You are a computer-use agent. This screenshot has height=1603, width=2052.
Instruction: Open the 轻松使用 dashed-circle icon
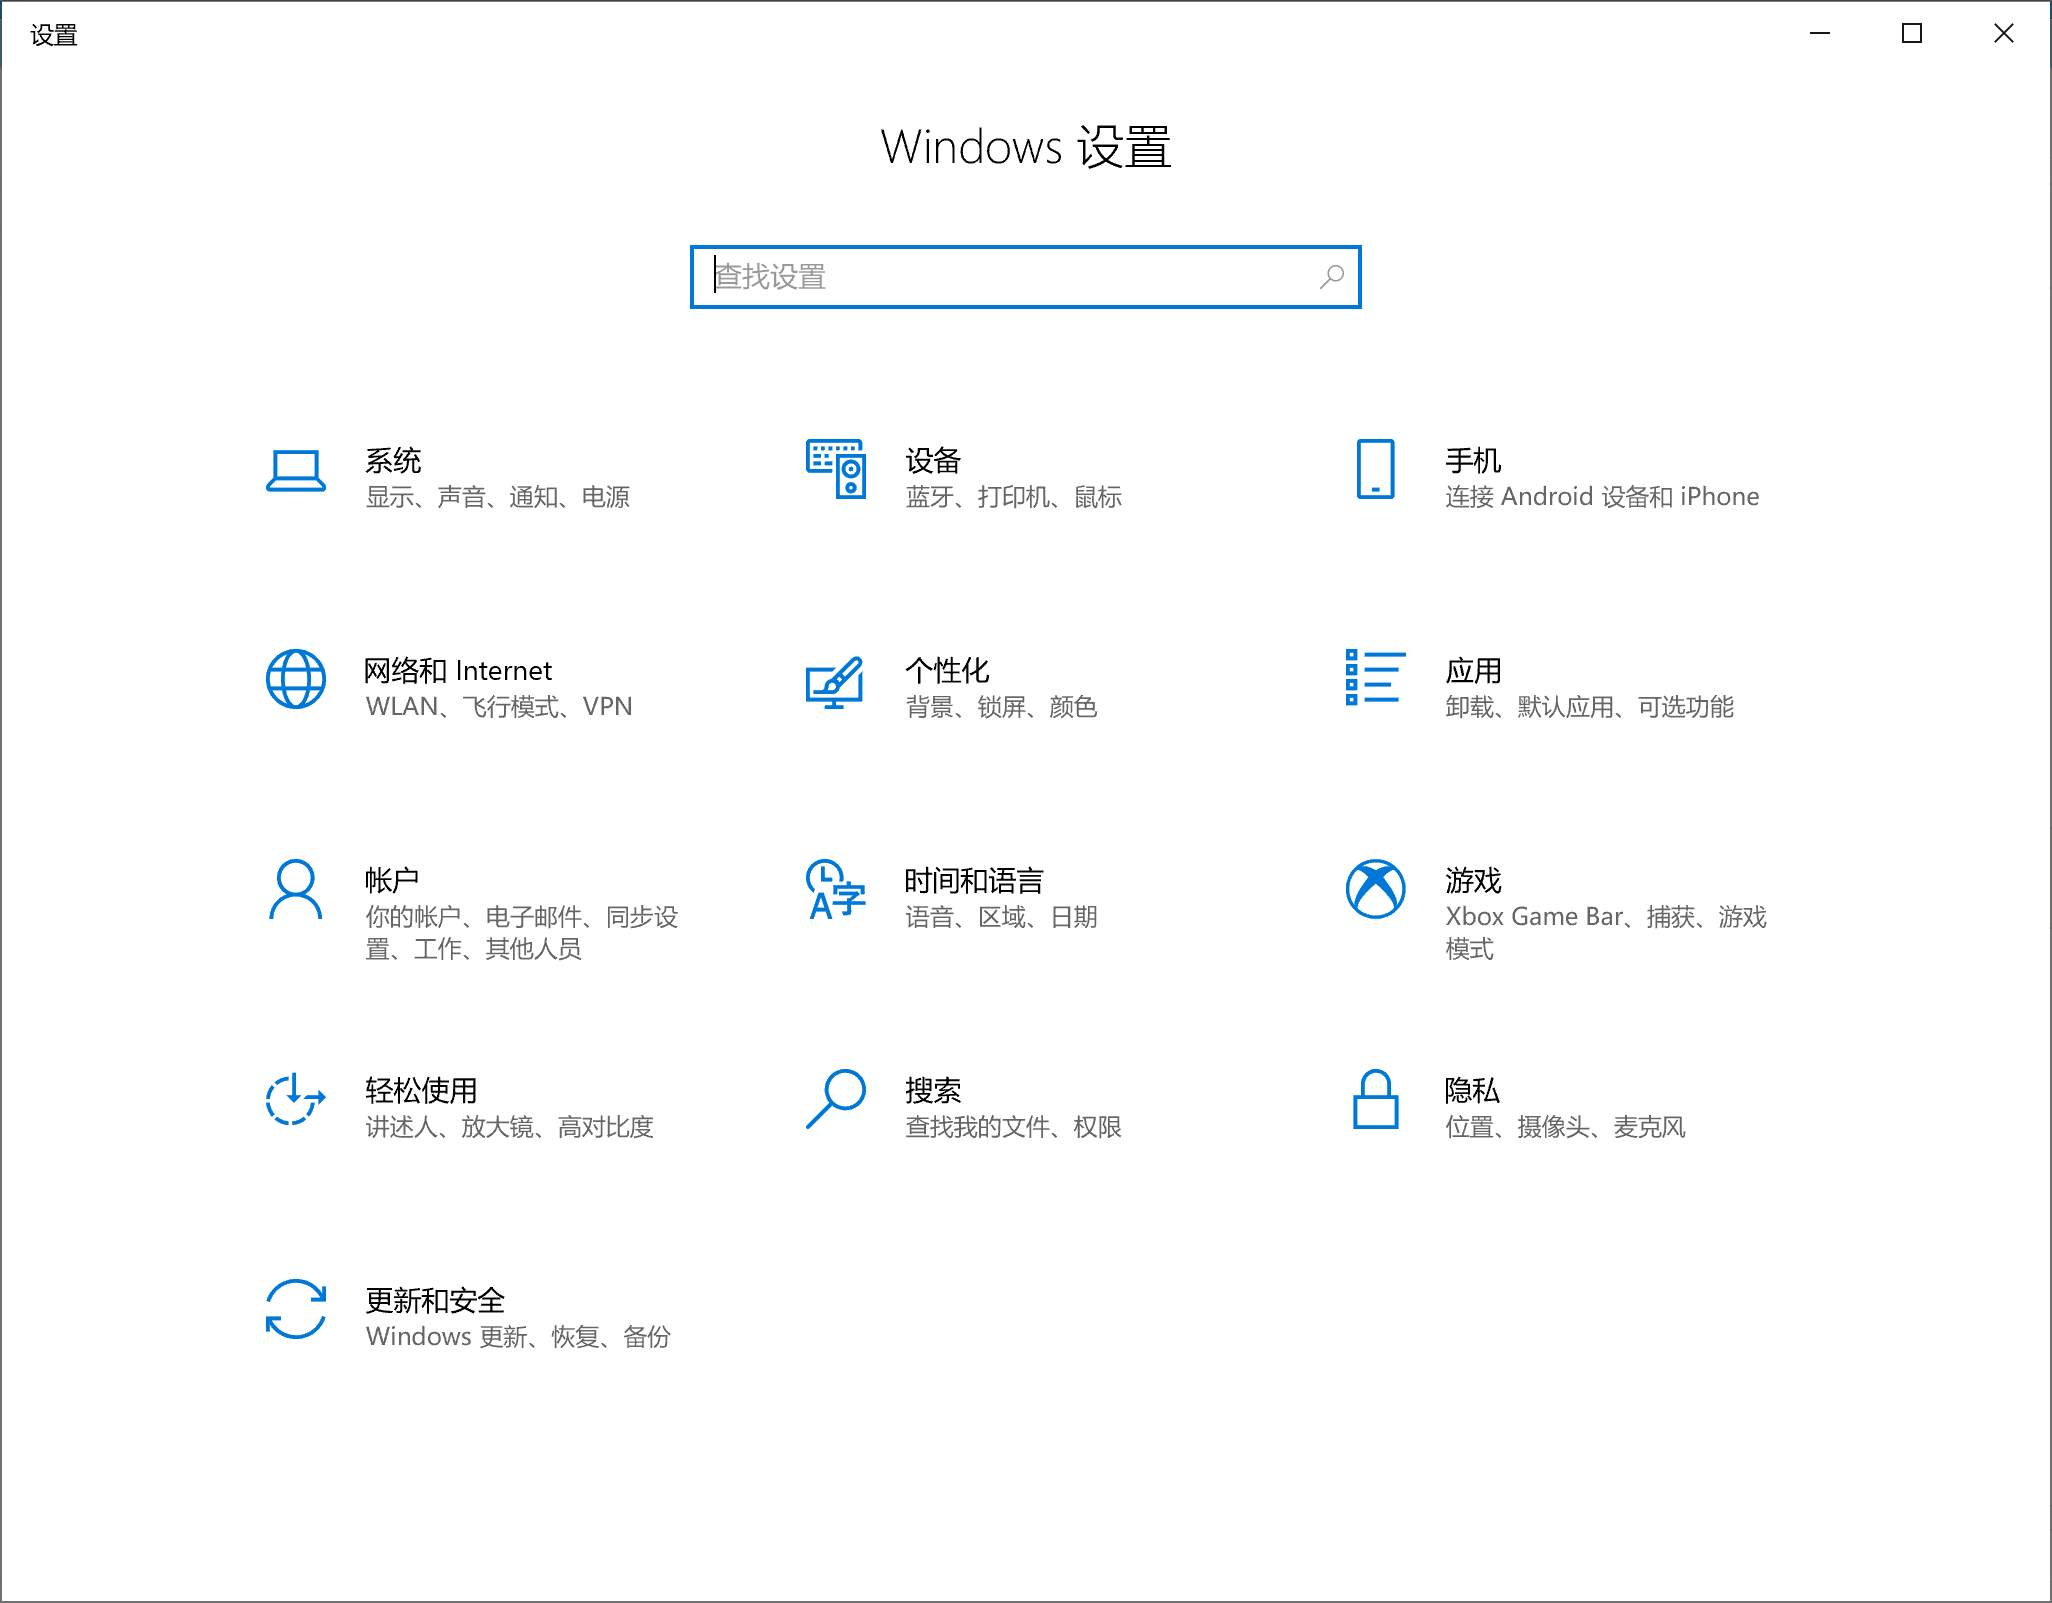coord(295,1099)
